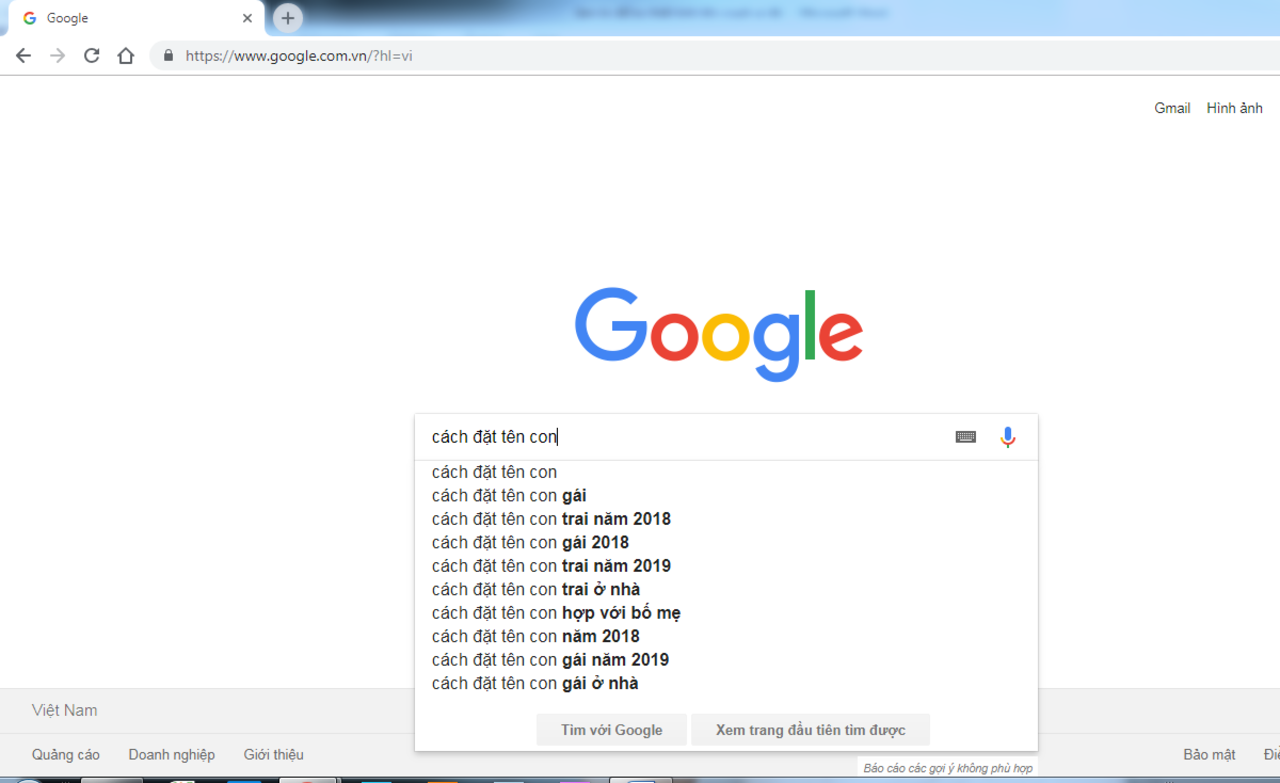Open Gmail link
This screenshot has width=1280, height=783.
point(1172,108)
